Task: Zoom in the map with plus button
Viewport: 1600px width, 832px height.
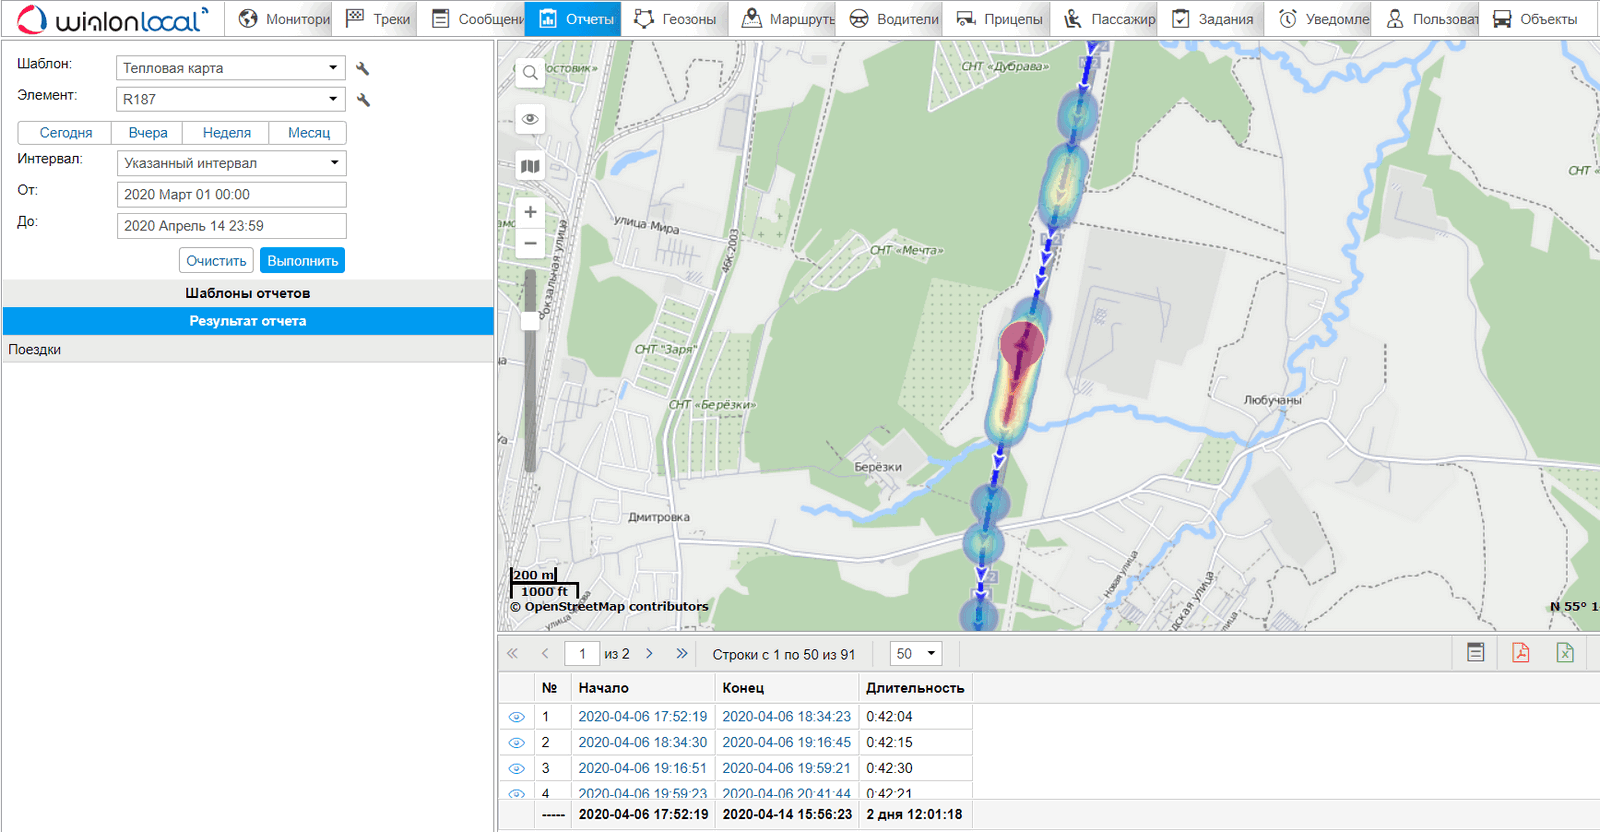Action: [x=530, y=212]
